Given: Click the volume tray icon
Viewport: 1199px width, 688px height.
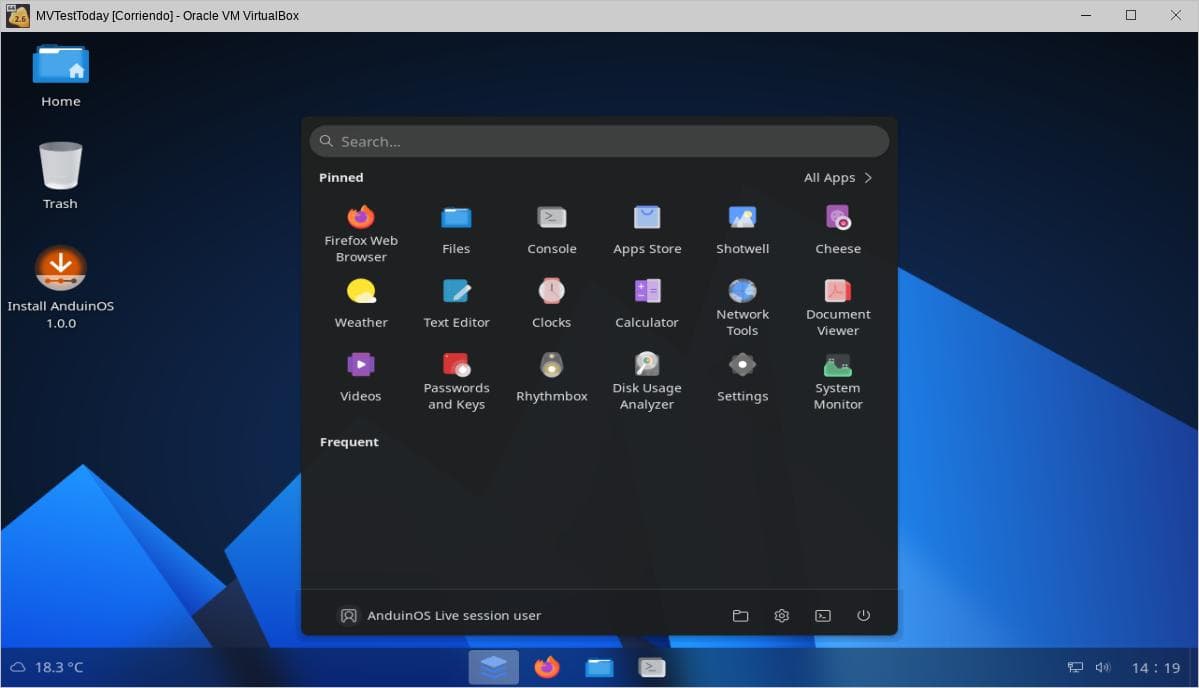Looking at the screenshot, I should pos(1103,667).
